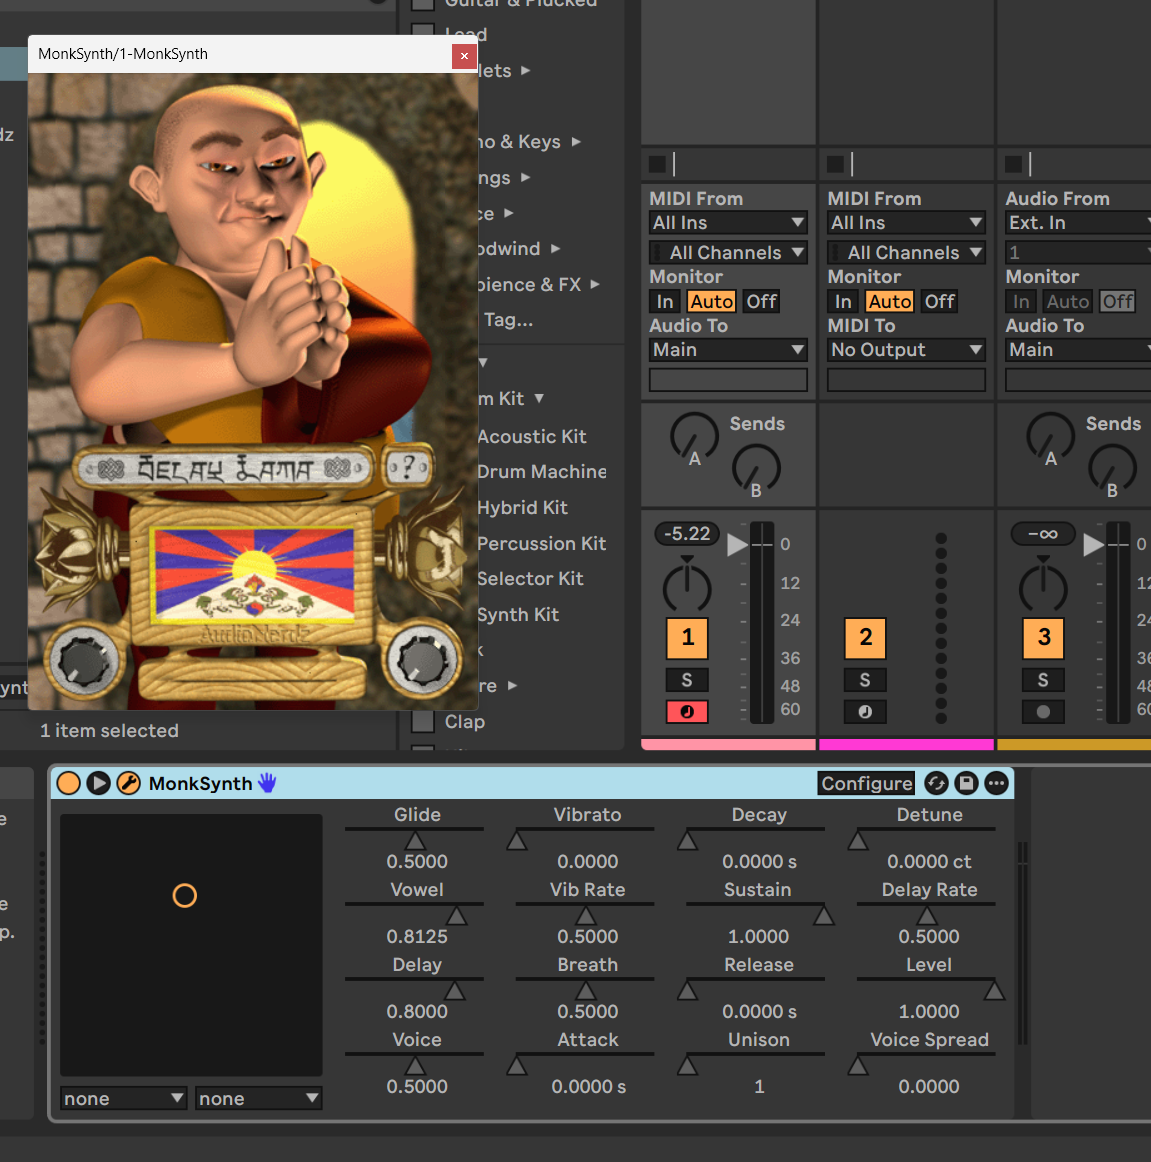Click the Configure button on the MonkSynth device
This screenshot has height=1162, width=1151.
pyautogui.click(x=866, y=783)
